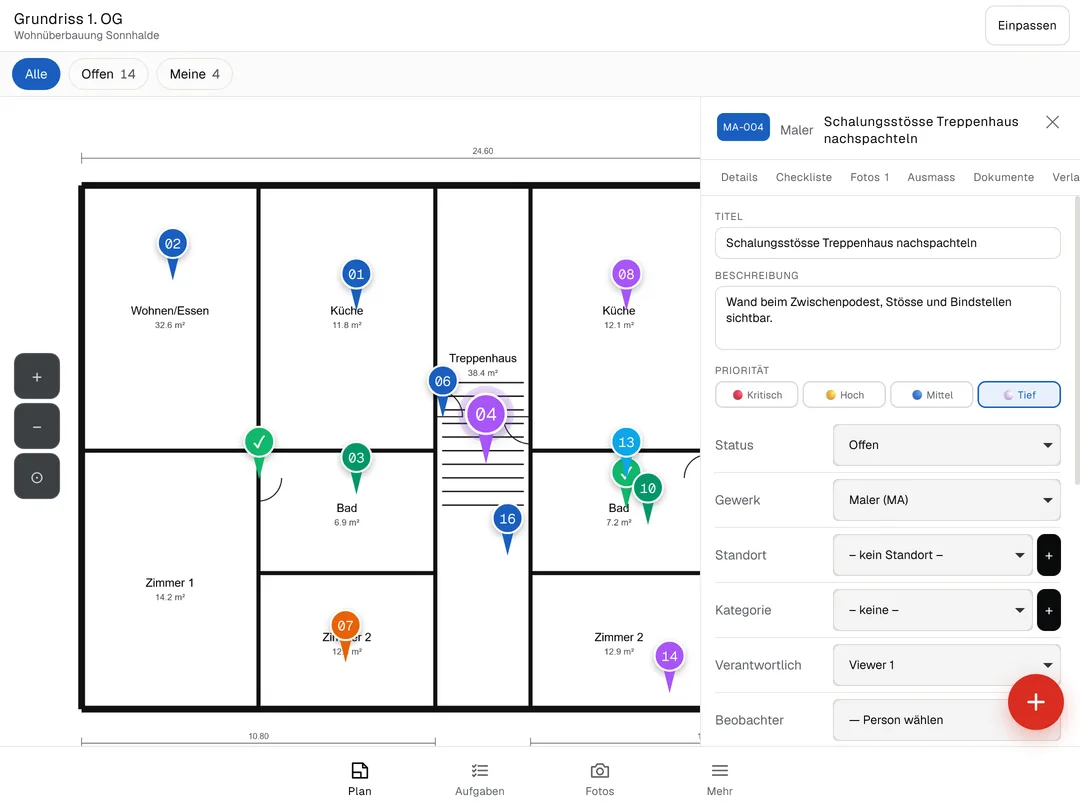Open the Gewerk dropdown showing Maler (MA)
The image size is (1080, 810).
click(x=946, y=500)
